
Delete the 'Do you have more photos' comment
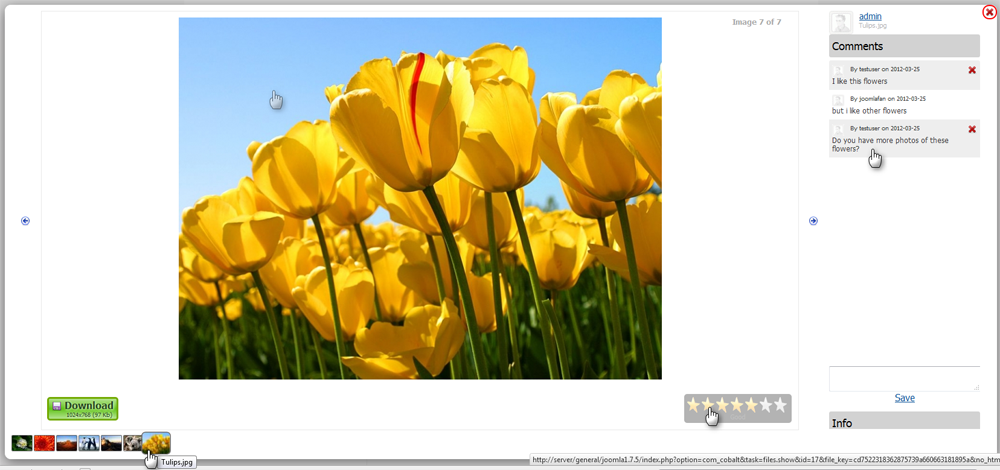click(972, 130)
